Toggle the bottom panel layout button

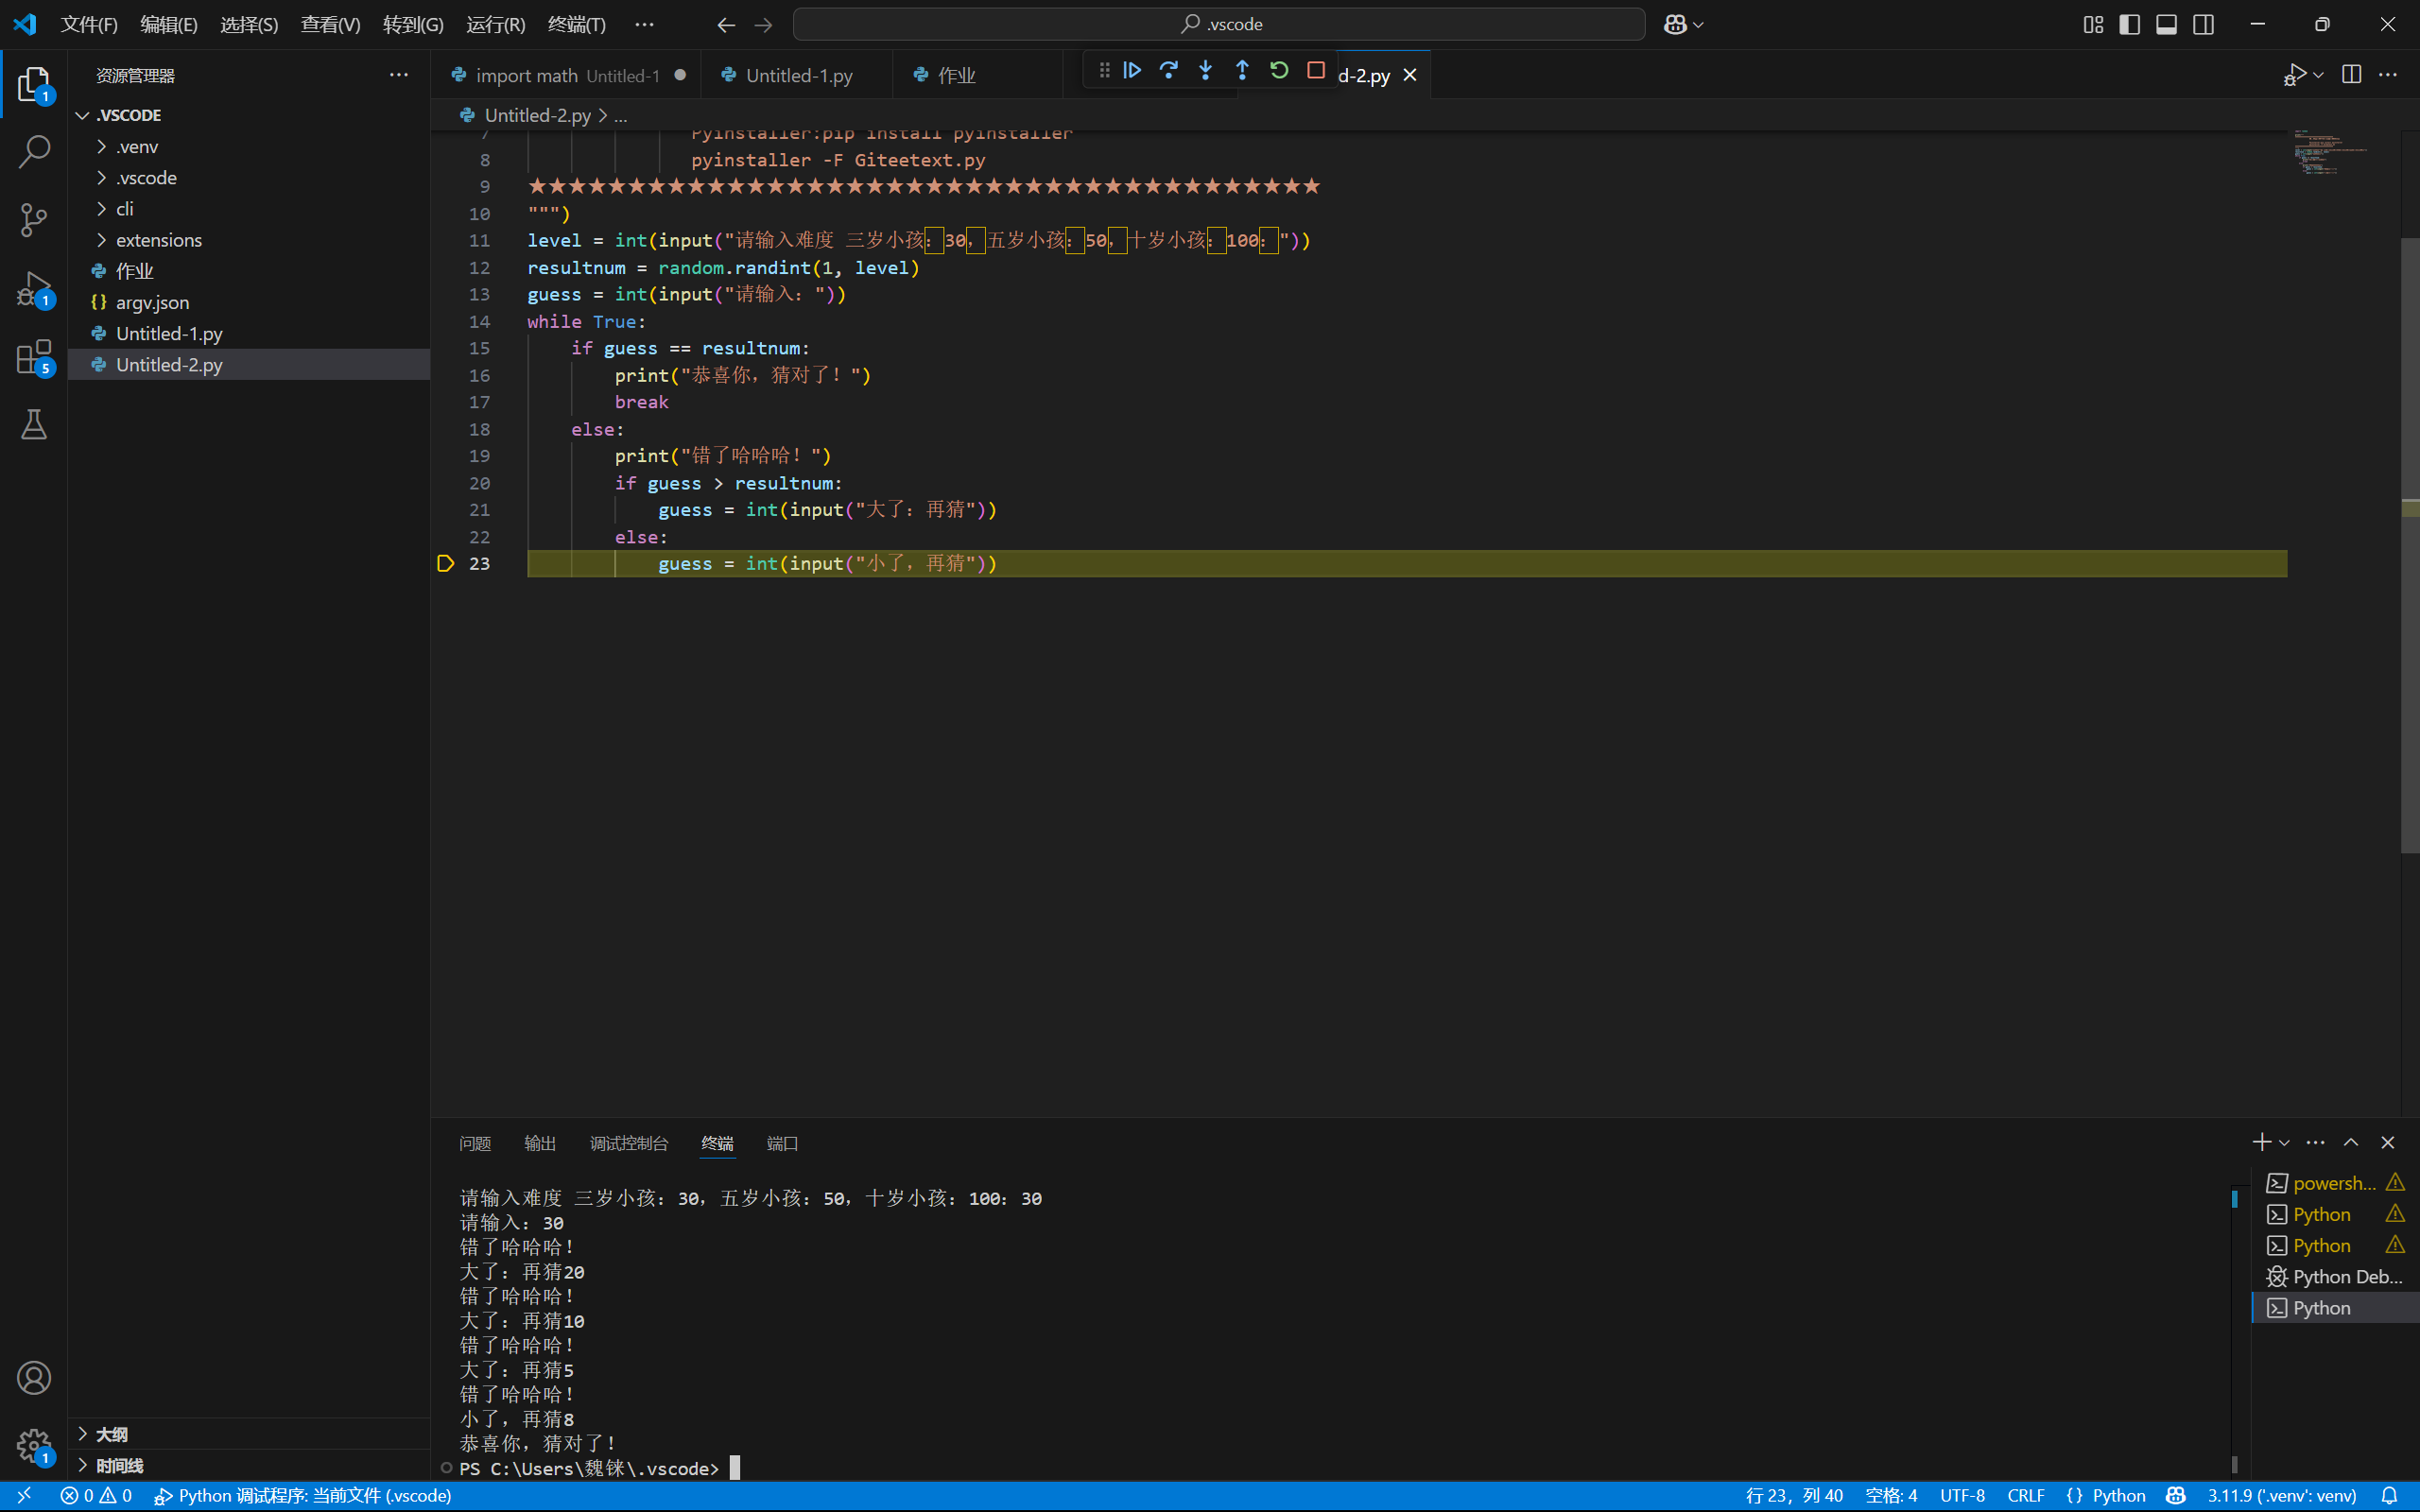coord(2166,24)
